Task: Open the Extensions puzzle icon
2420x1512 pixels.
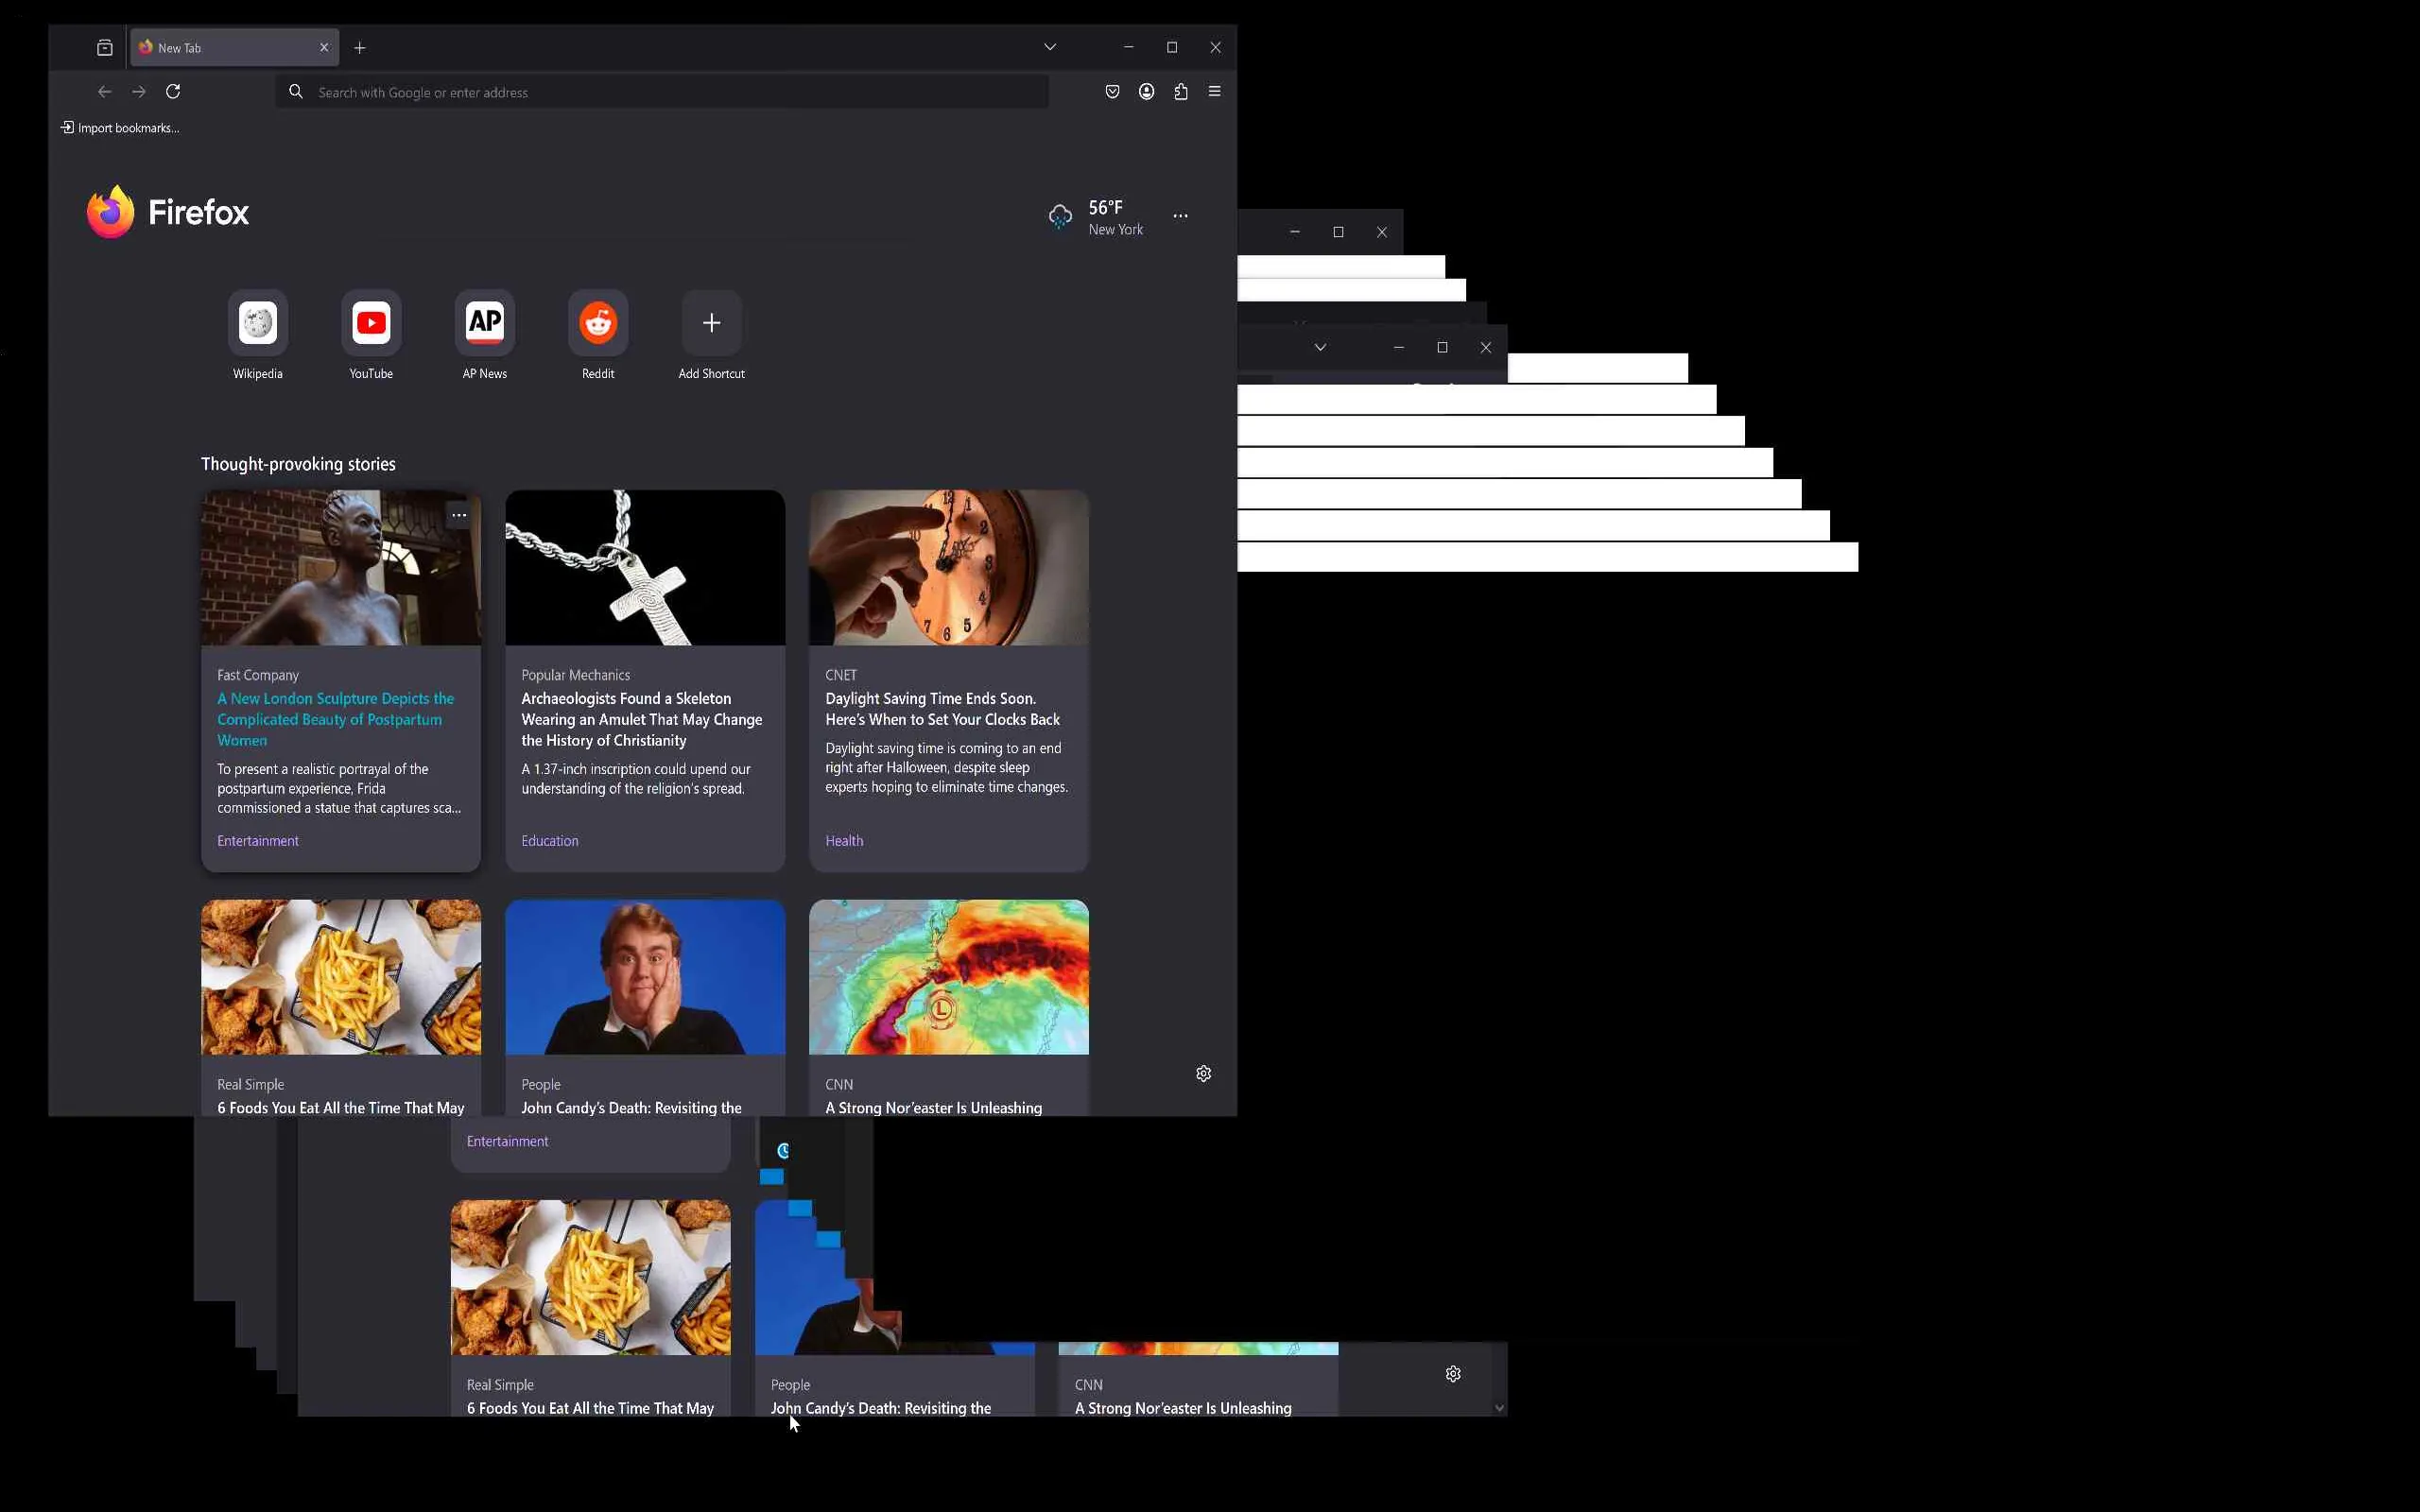Action: tap(1181, 92)
